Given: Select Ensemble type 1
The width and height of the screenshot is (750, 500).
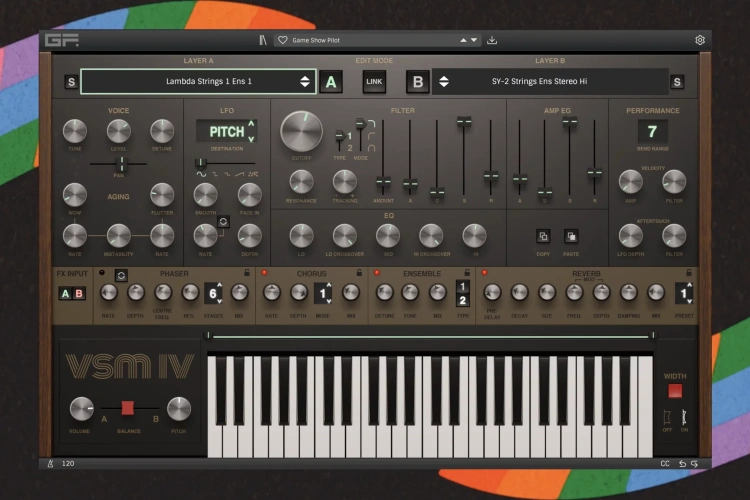Looking at the screenshot, I should (x=463, y=287).
